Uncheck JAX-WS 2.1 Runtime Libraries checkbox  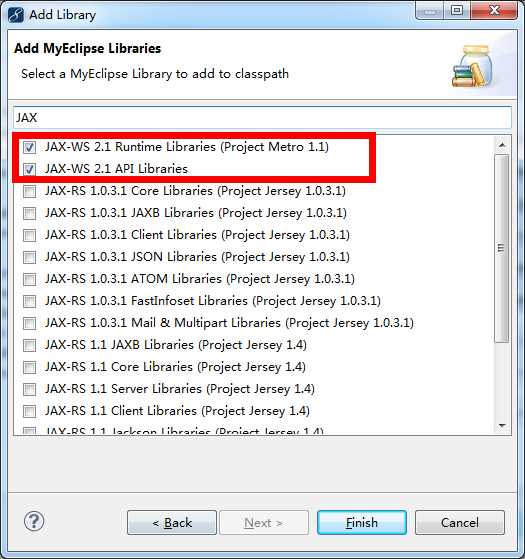[29, 147]
